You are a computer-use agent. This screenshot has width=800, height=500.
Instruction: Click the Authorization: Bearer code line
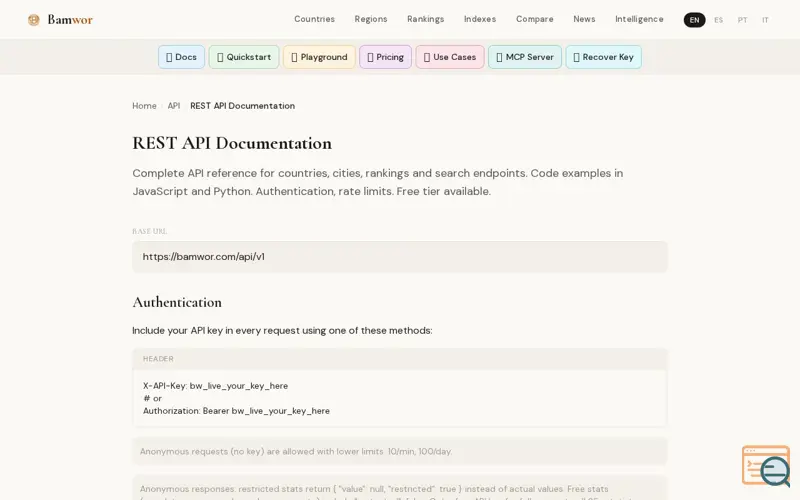[236, 411]
